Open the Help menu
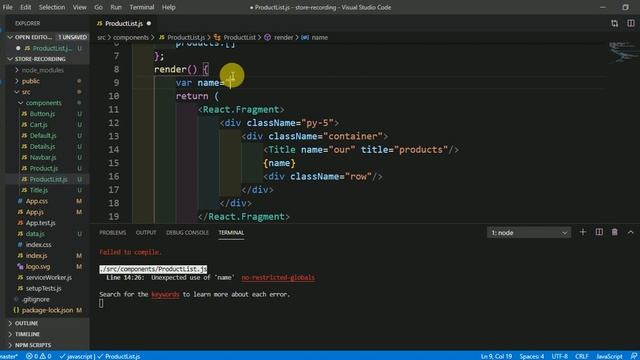640x360 pixels. tap(169, 7)
